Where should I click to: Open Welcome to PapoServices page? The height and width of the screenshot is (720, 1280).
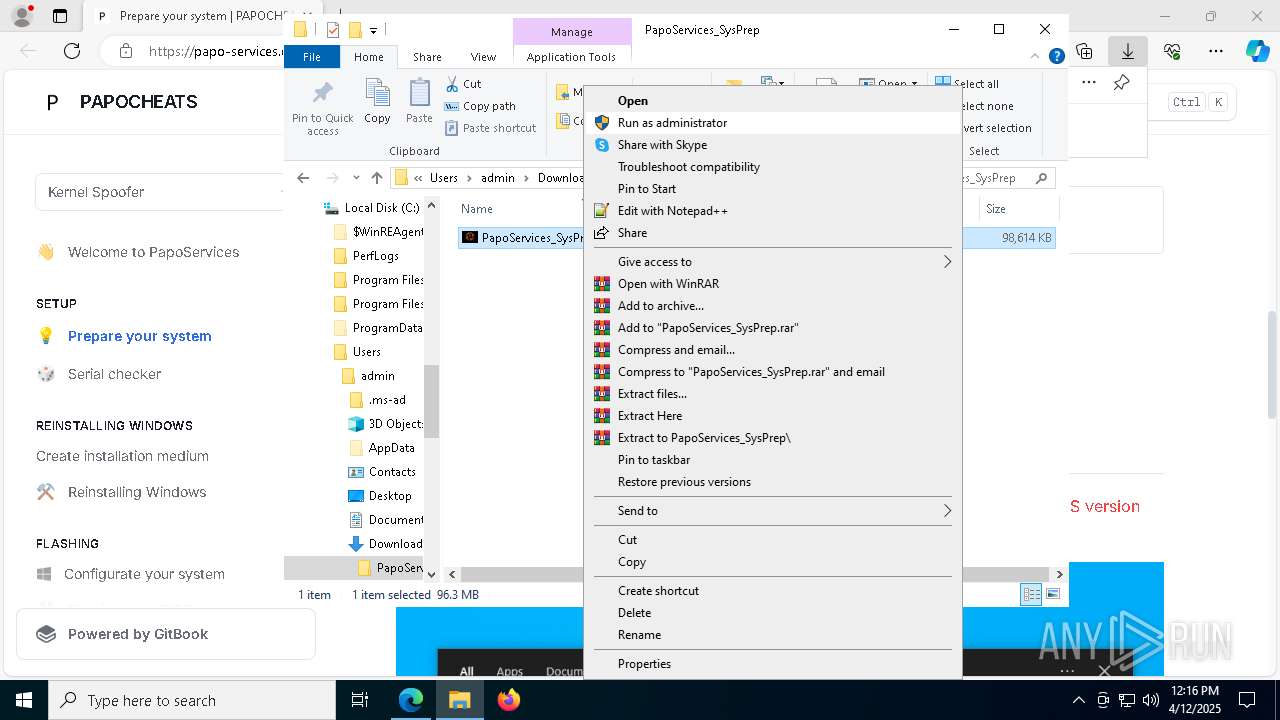153,252
